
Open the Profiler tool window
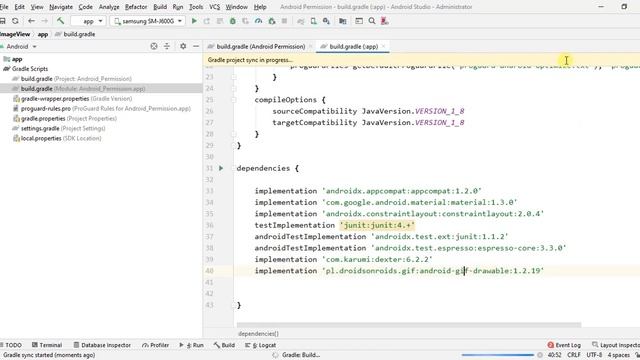(x=156, y=345)
